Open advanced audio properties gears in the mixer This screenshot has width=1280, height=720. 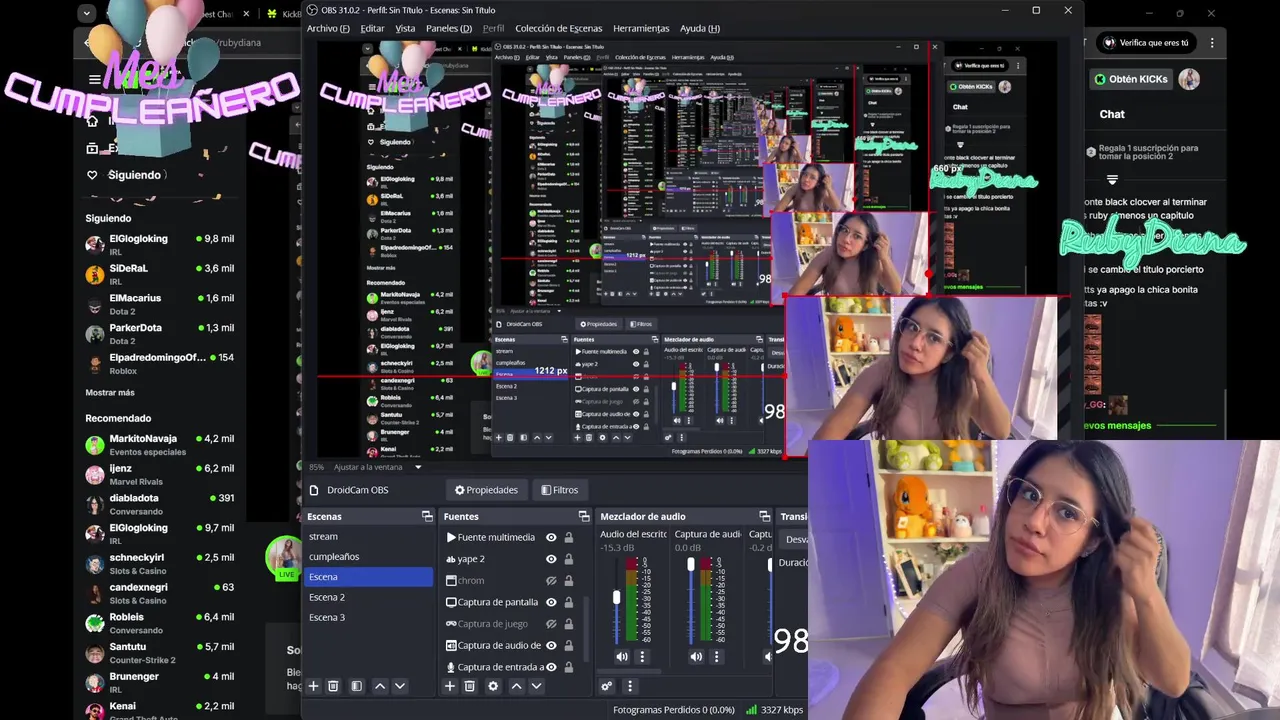(x=606, y=686)
